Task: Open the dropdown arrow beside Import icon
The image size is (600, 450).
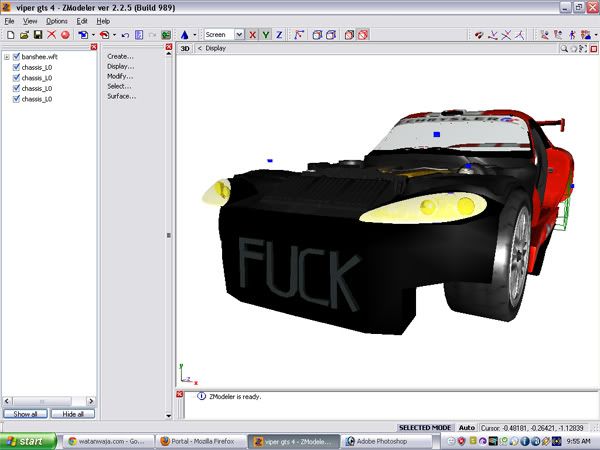Action: click(93, 35)
